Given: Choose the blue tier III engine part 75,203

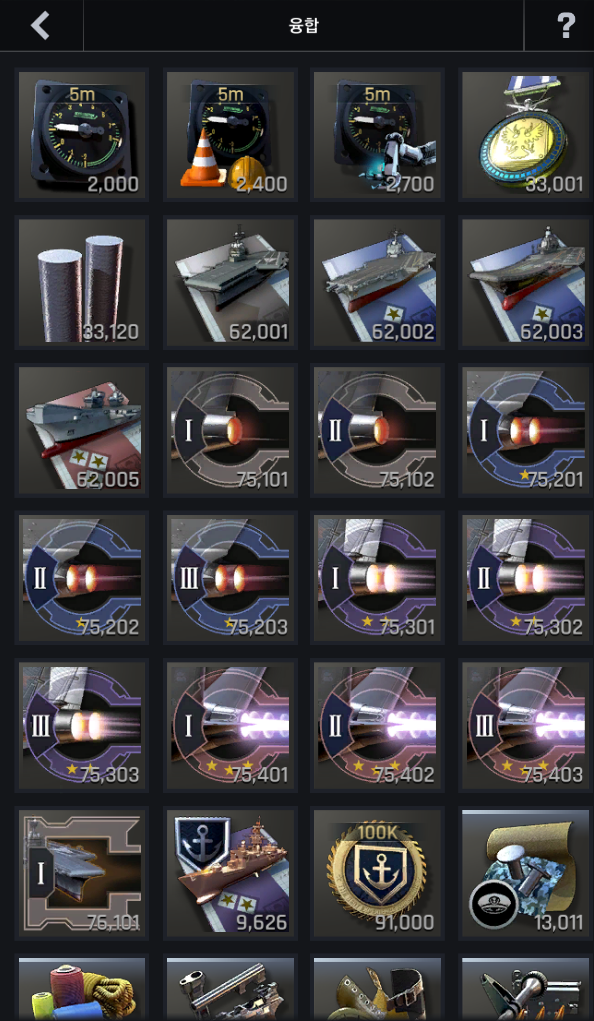Looking at the screenshot, I should tap(231, 578).
